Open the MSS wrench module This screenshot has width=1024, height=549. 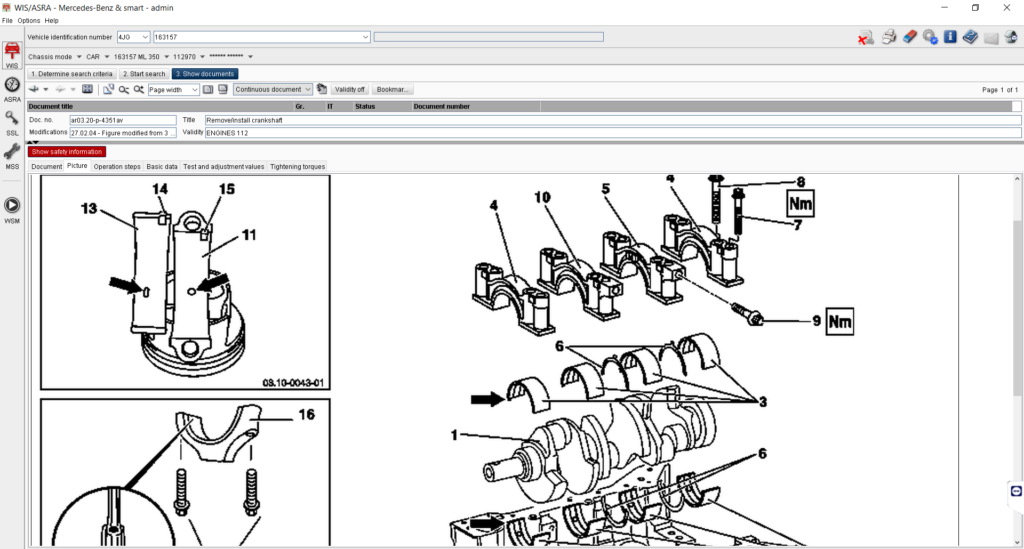[12, 157]
